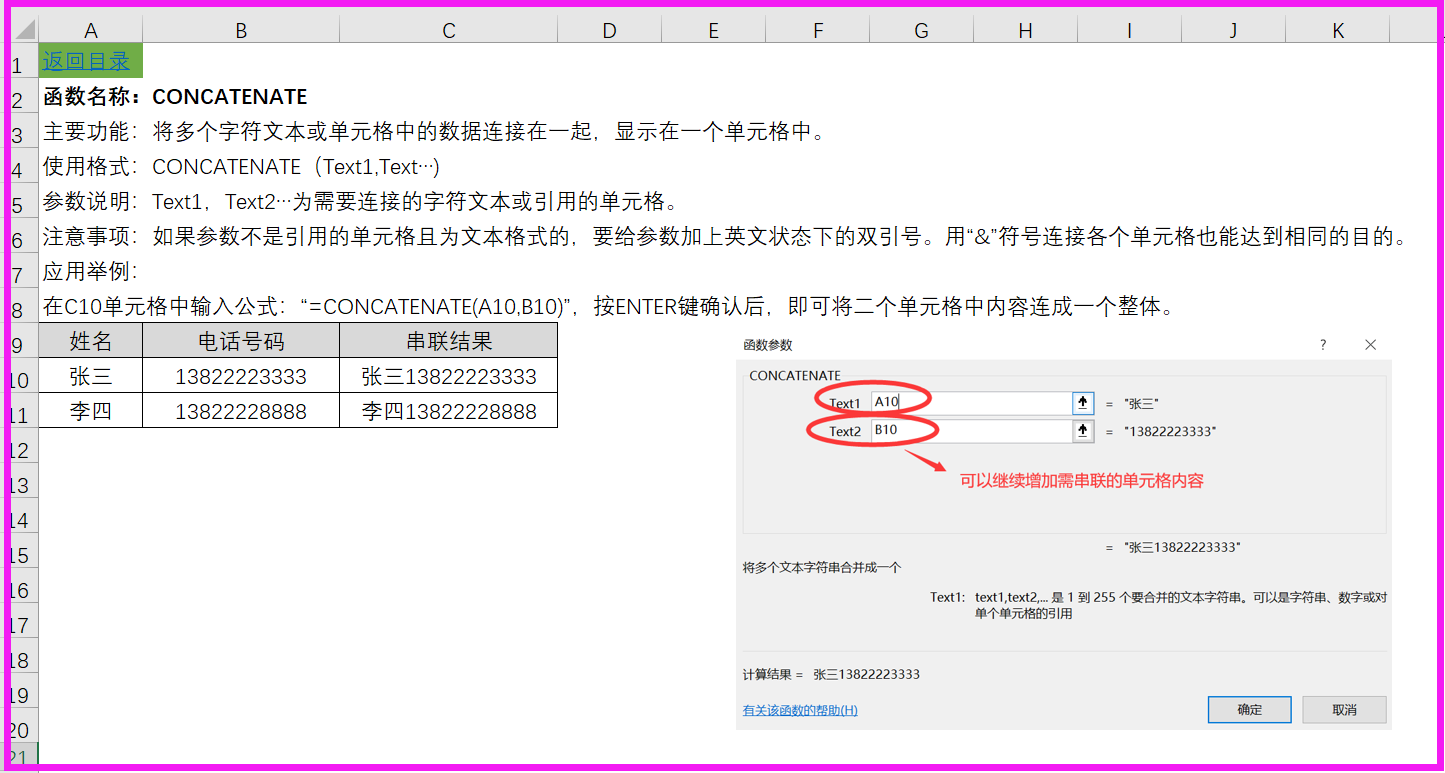Click the Text2 range selector icon

click(1082, 431)
